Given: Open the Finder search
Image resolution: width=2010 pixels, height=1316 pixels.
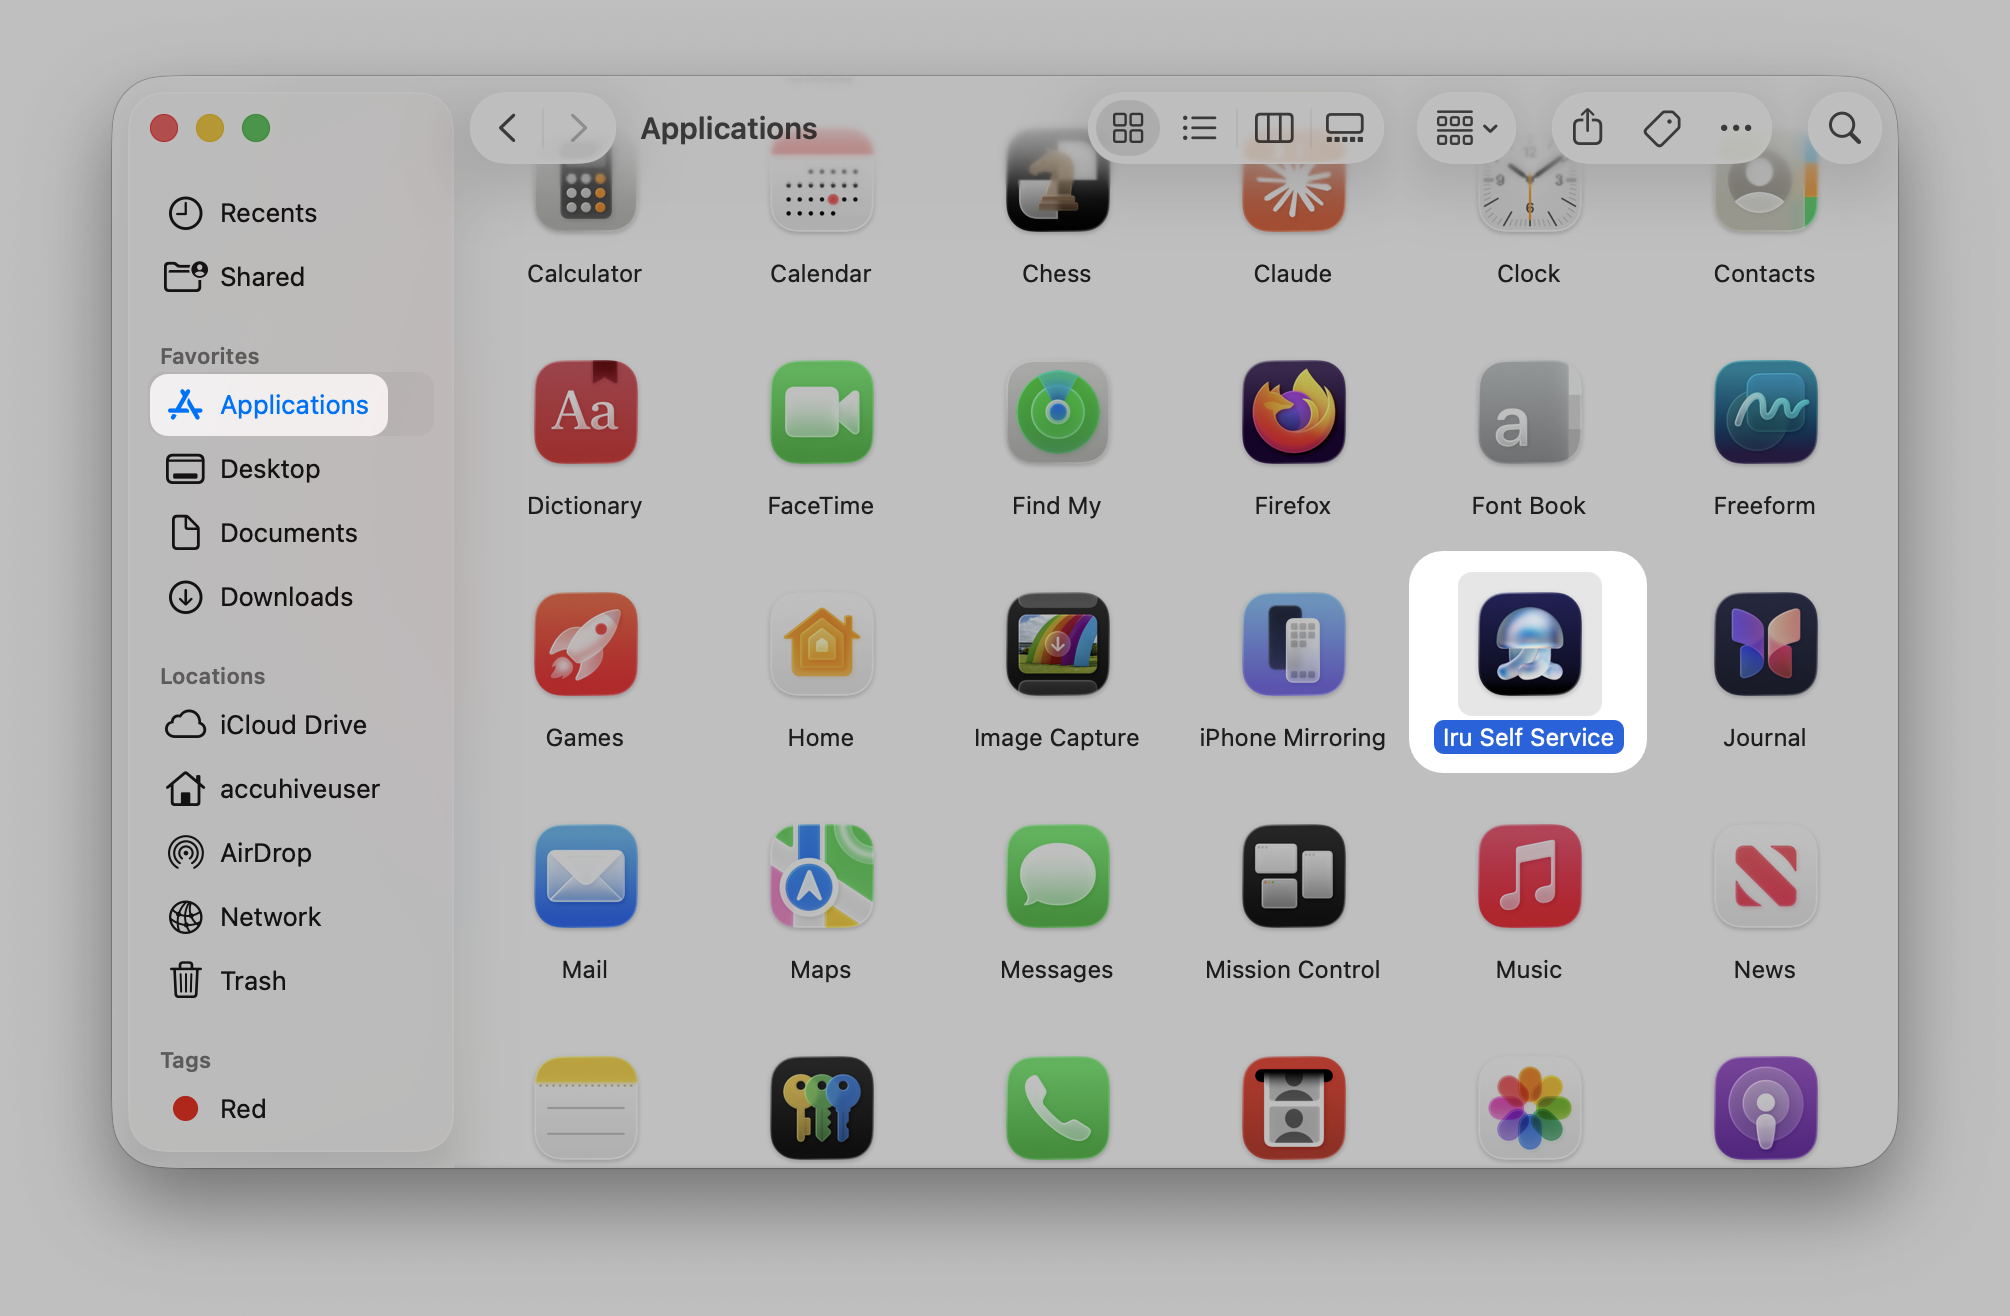Looking at the screenshot, I should point(1844,128).
